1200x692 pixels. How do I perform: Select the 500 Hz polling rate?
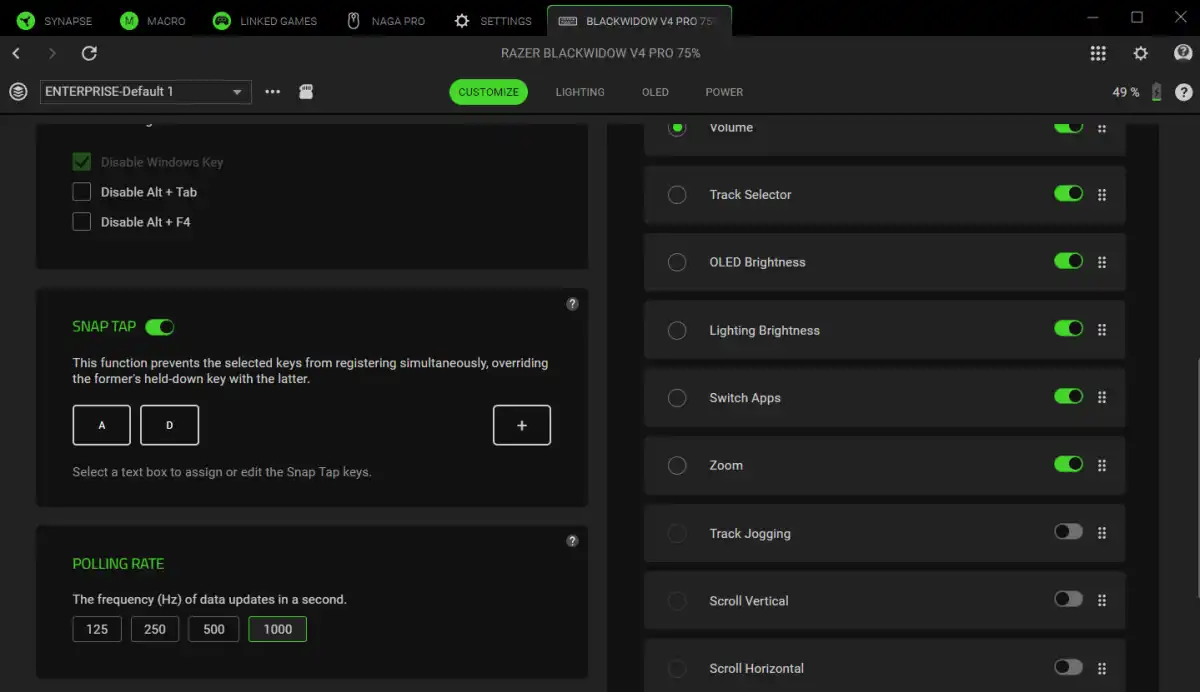tap(213, 629)
